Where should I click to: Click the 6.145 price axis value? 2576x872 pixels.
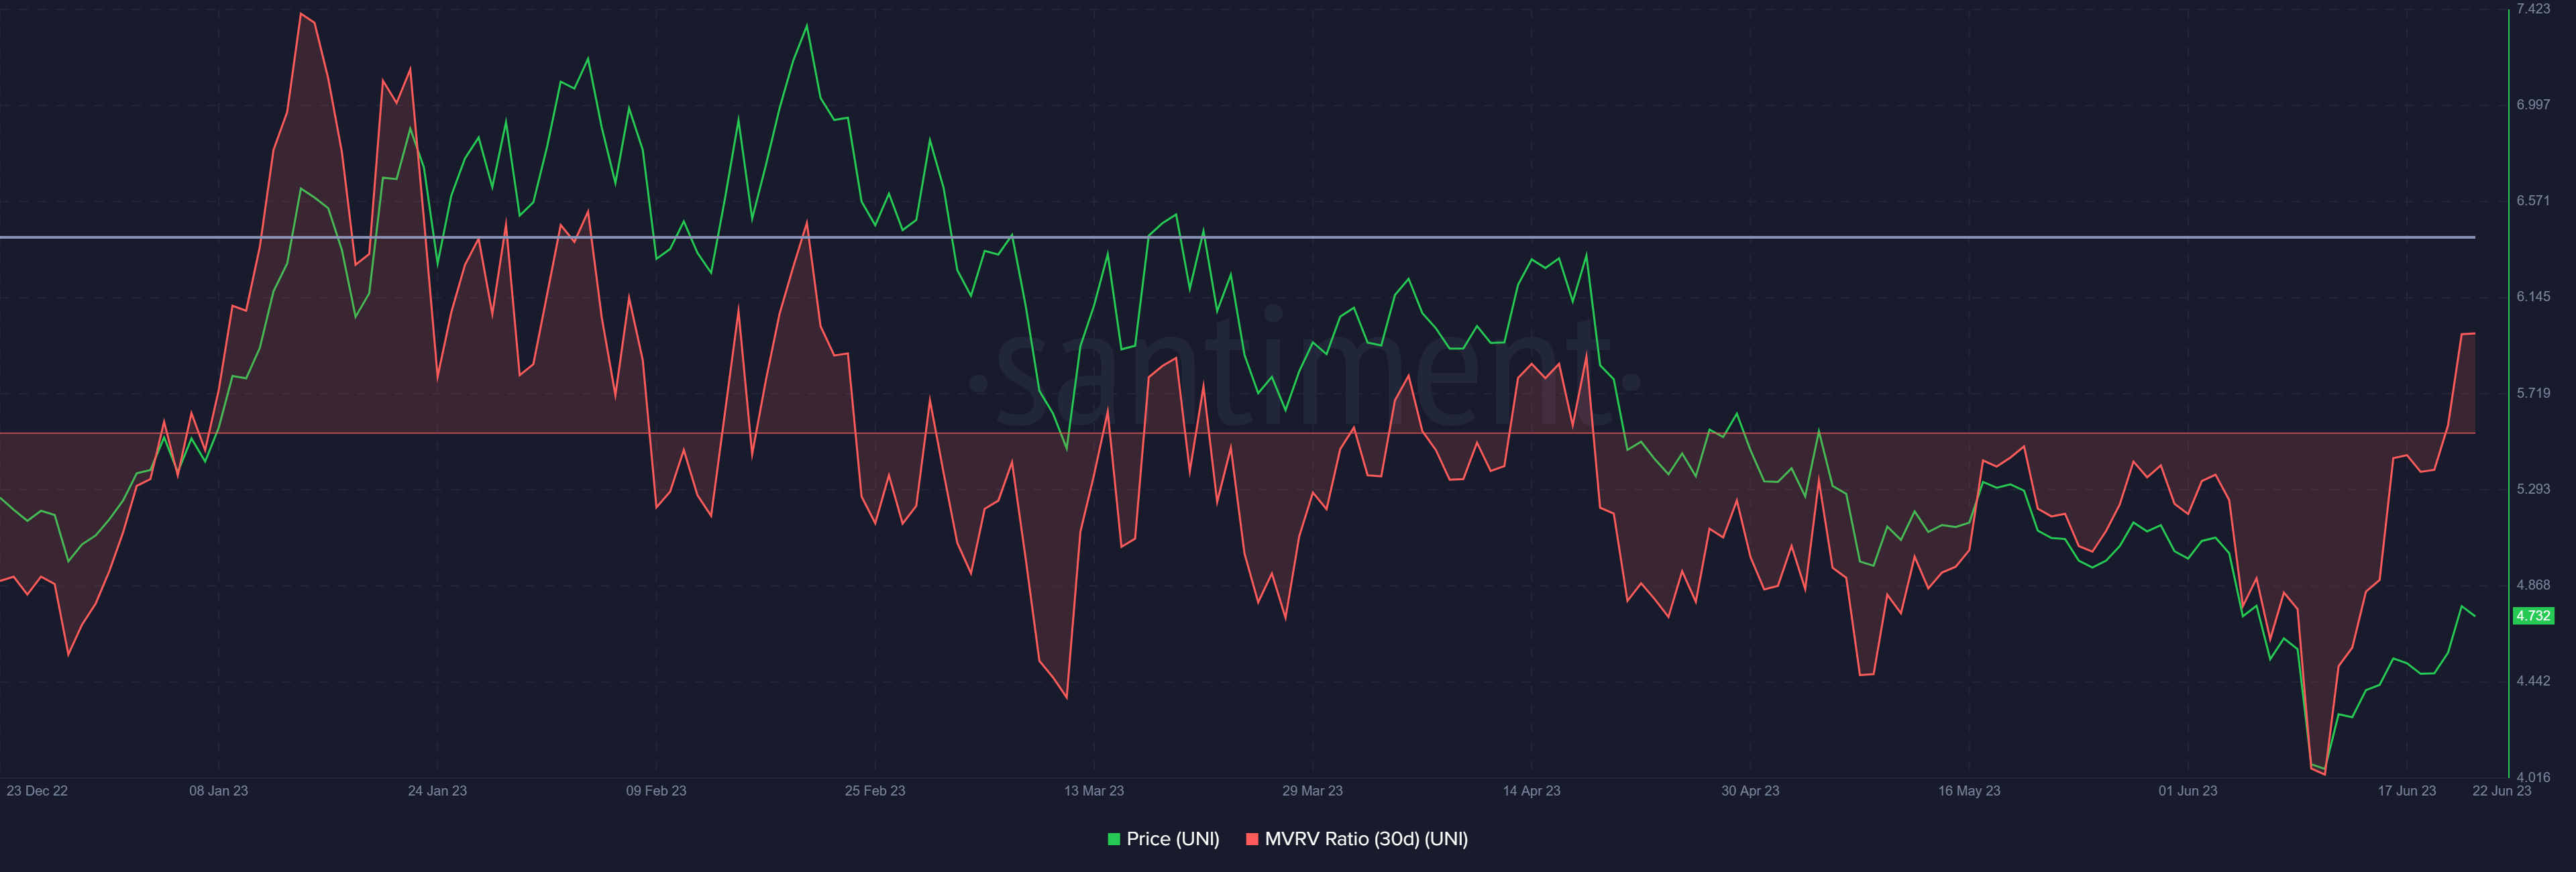2533,297
